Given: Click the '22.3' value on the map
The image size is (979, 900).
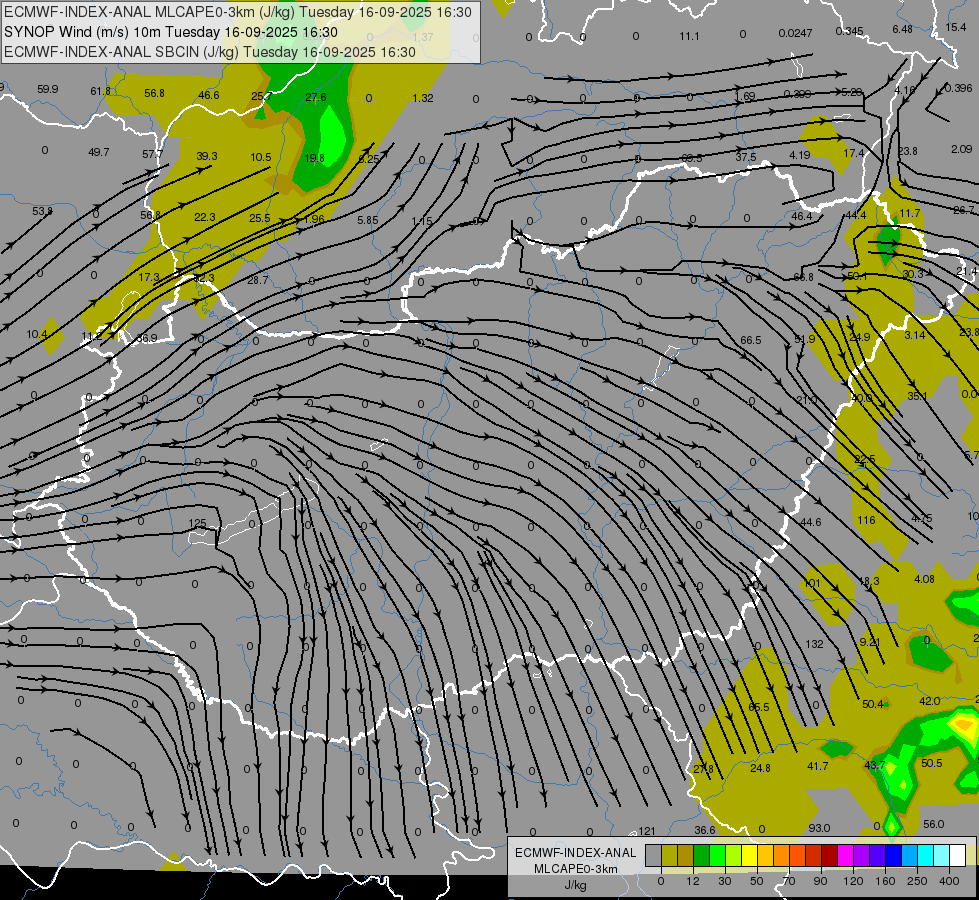Looking at the screenshot, I should pos(205,217).
